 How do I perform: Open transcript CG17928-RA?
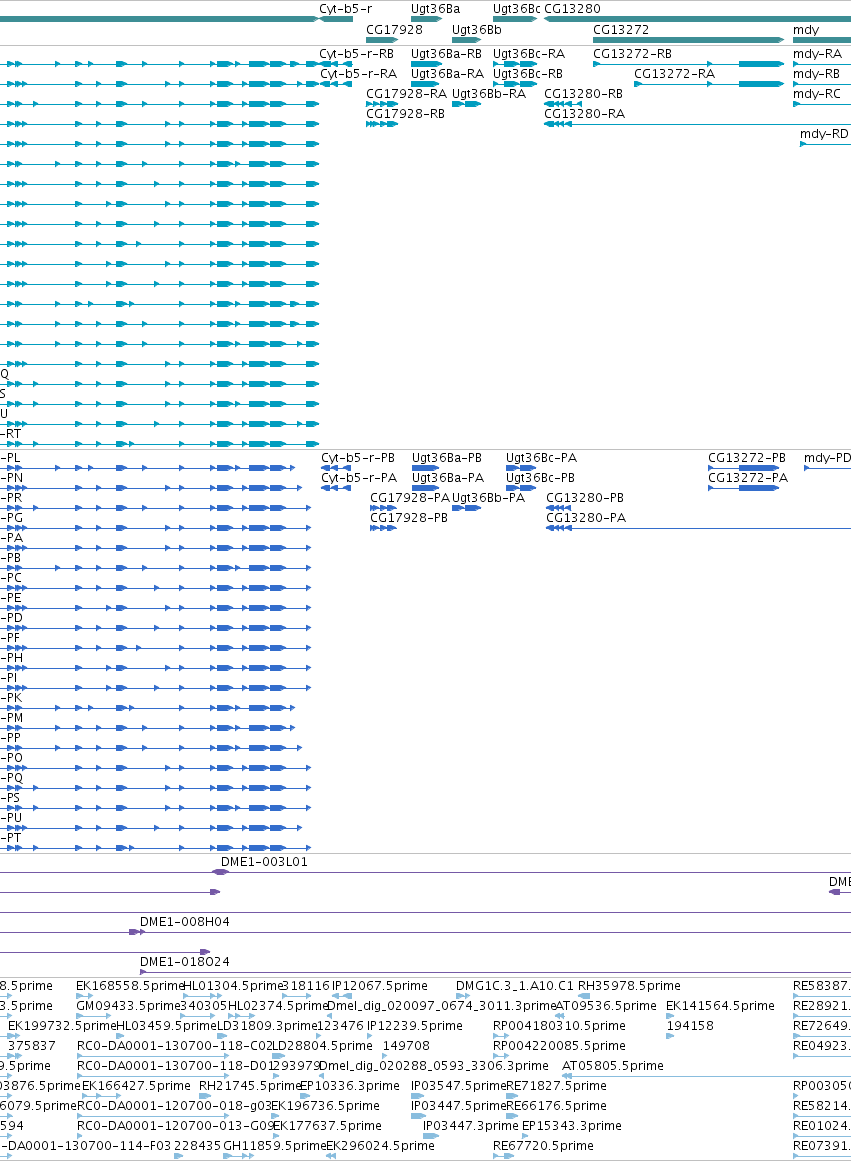coord(407,94)
